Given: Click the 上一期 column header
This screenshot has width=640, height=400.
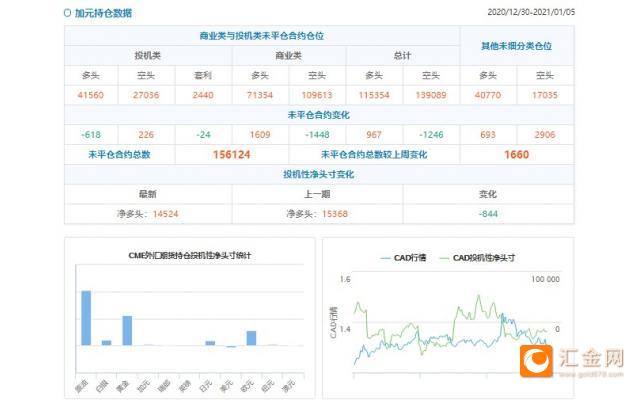Looking at the screenshot, I should pyautogui.click(x=317, y=194).
